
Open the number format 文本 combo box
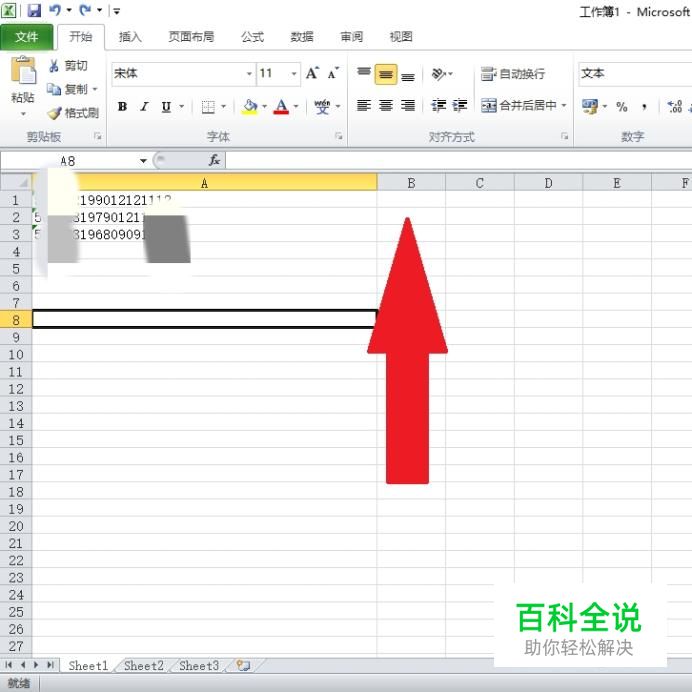pos(635,73)
